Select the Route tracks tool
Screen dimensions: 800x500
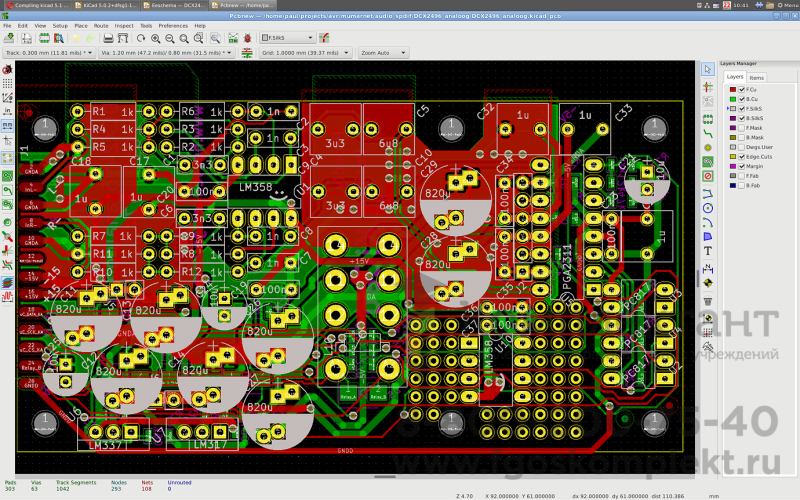coord(708,133)
